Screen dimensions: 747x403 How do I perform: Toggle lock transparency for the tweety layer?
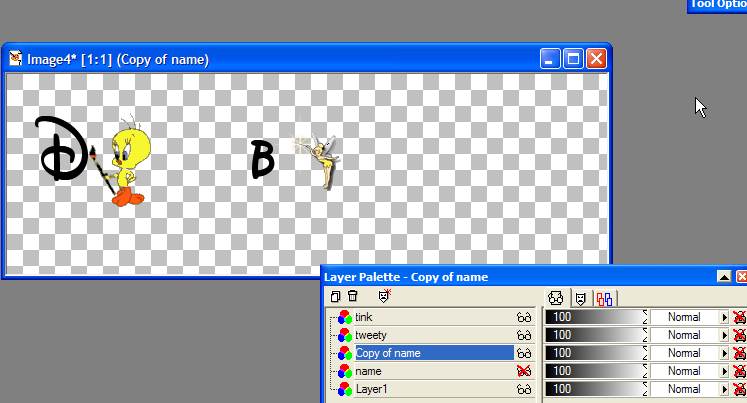(739, 335)
